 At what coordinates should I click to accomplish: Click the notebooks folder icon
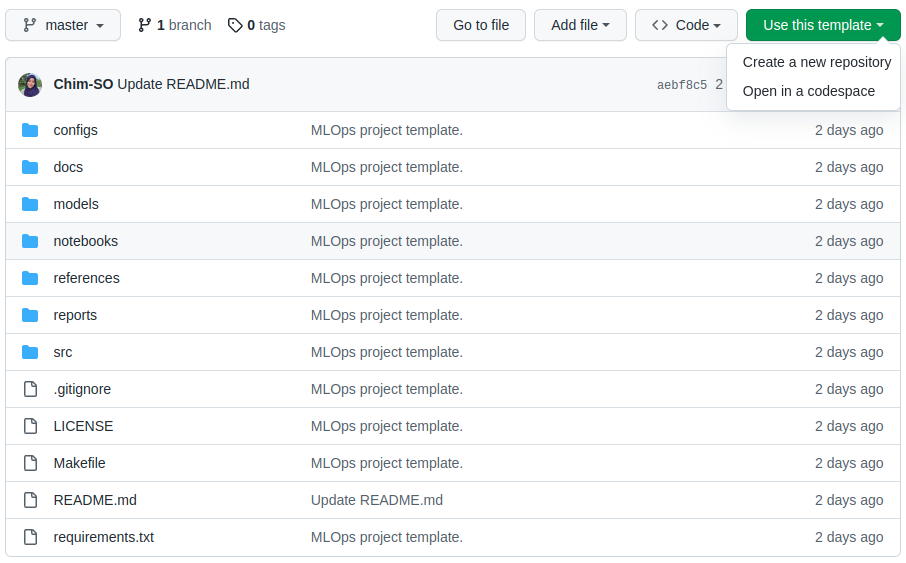click(30, 241)
